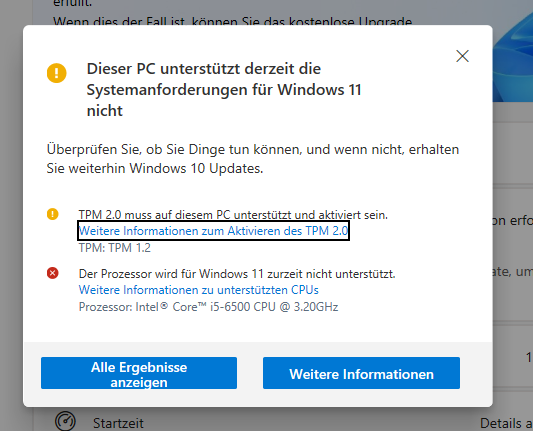Click the Startzeit gauge icon
533x431 pixels.
tap(65, 421)
